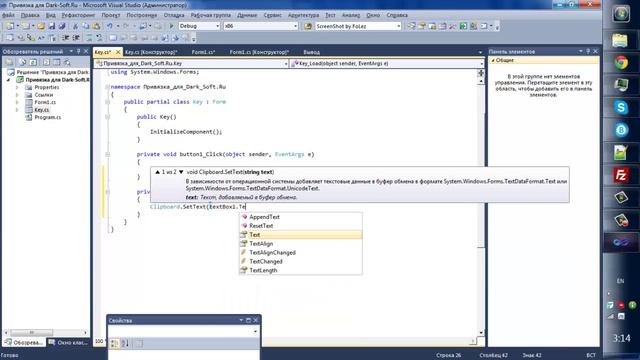Collapse the Общие group in the toolbox
This screenshot has height=360, width=640.
493,60
